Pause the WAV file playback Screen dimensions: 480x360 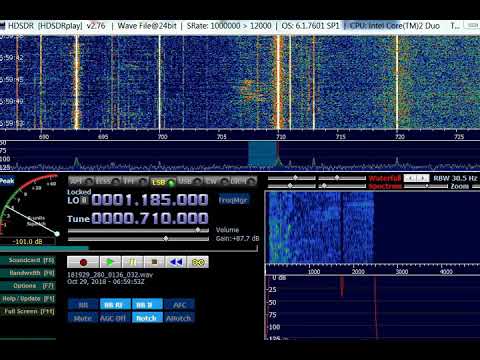132,262
